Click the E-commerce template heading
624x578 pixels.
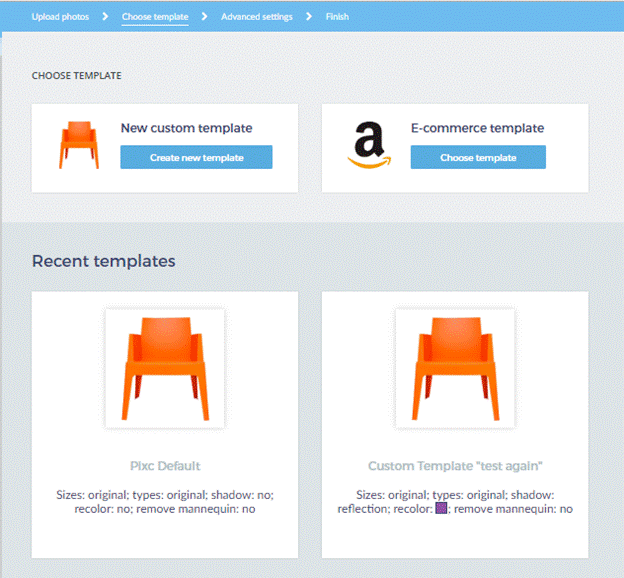(x=477, y=128)
